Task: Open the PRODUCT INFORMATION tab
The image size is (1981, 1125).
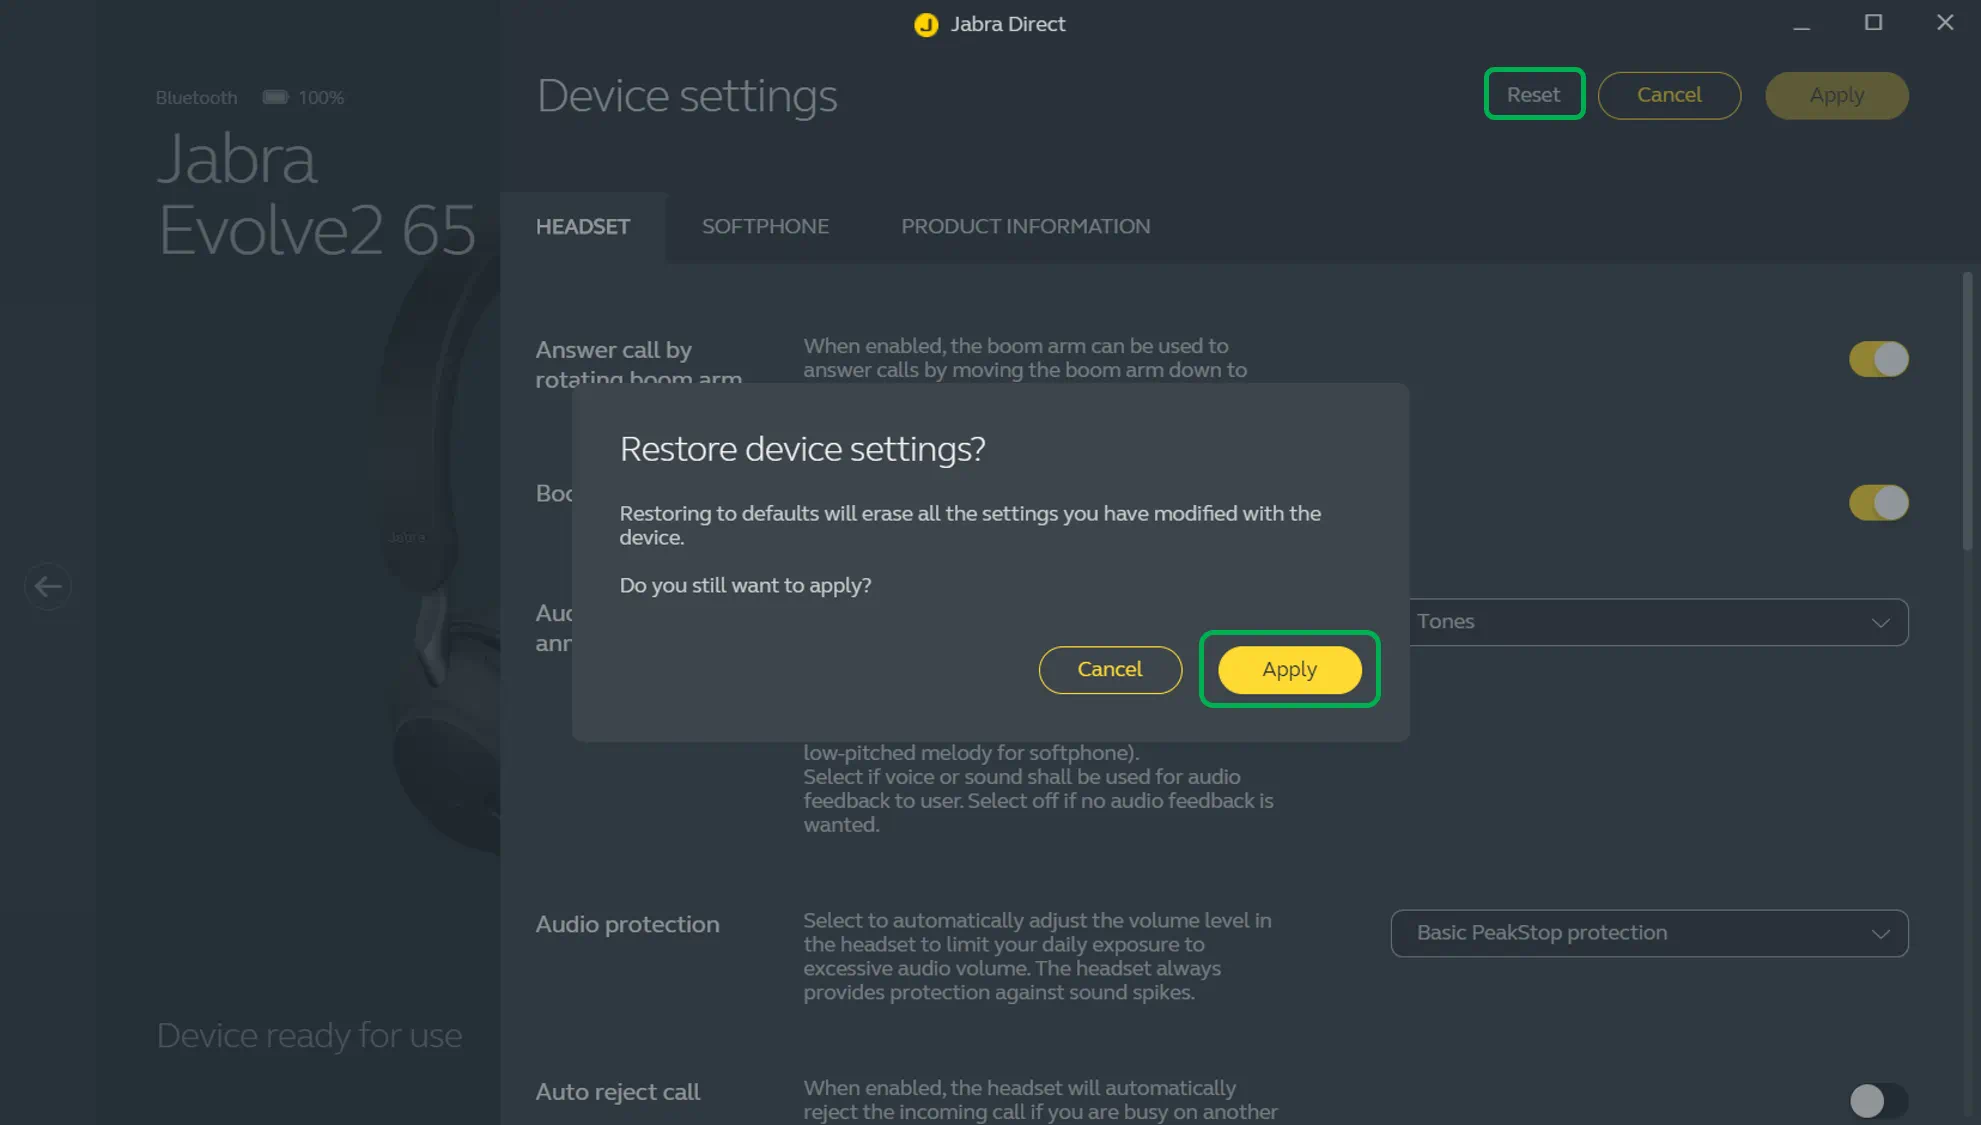Action: pos(1025,227)
